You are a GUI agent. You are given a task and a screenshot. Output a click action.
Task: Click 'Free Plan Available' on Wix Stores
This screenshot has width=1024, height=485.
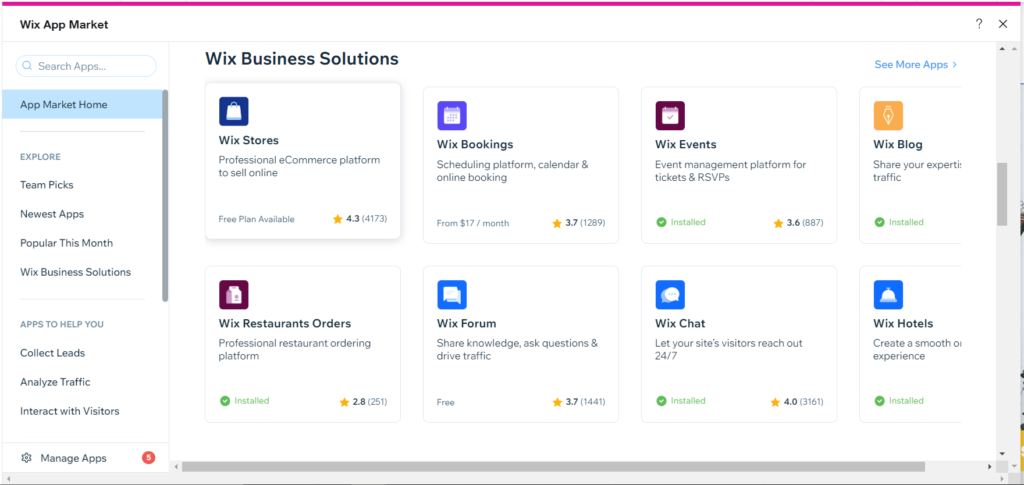(x=257, y=219)
